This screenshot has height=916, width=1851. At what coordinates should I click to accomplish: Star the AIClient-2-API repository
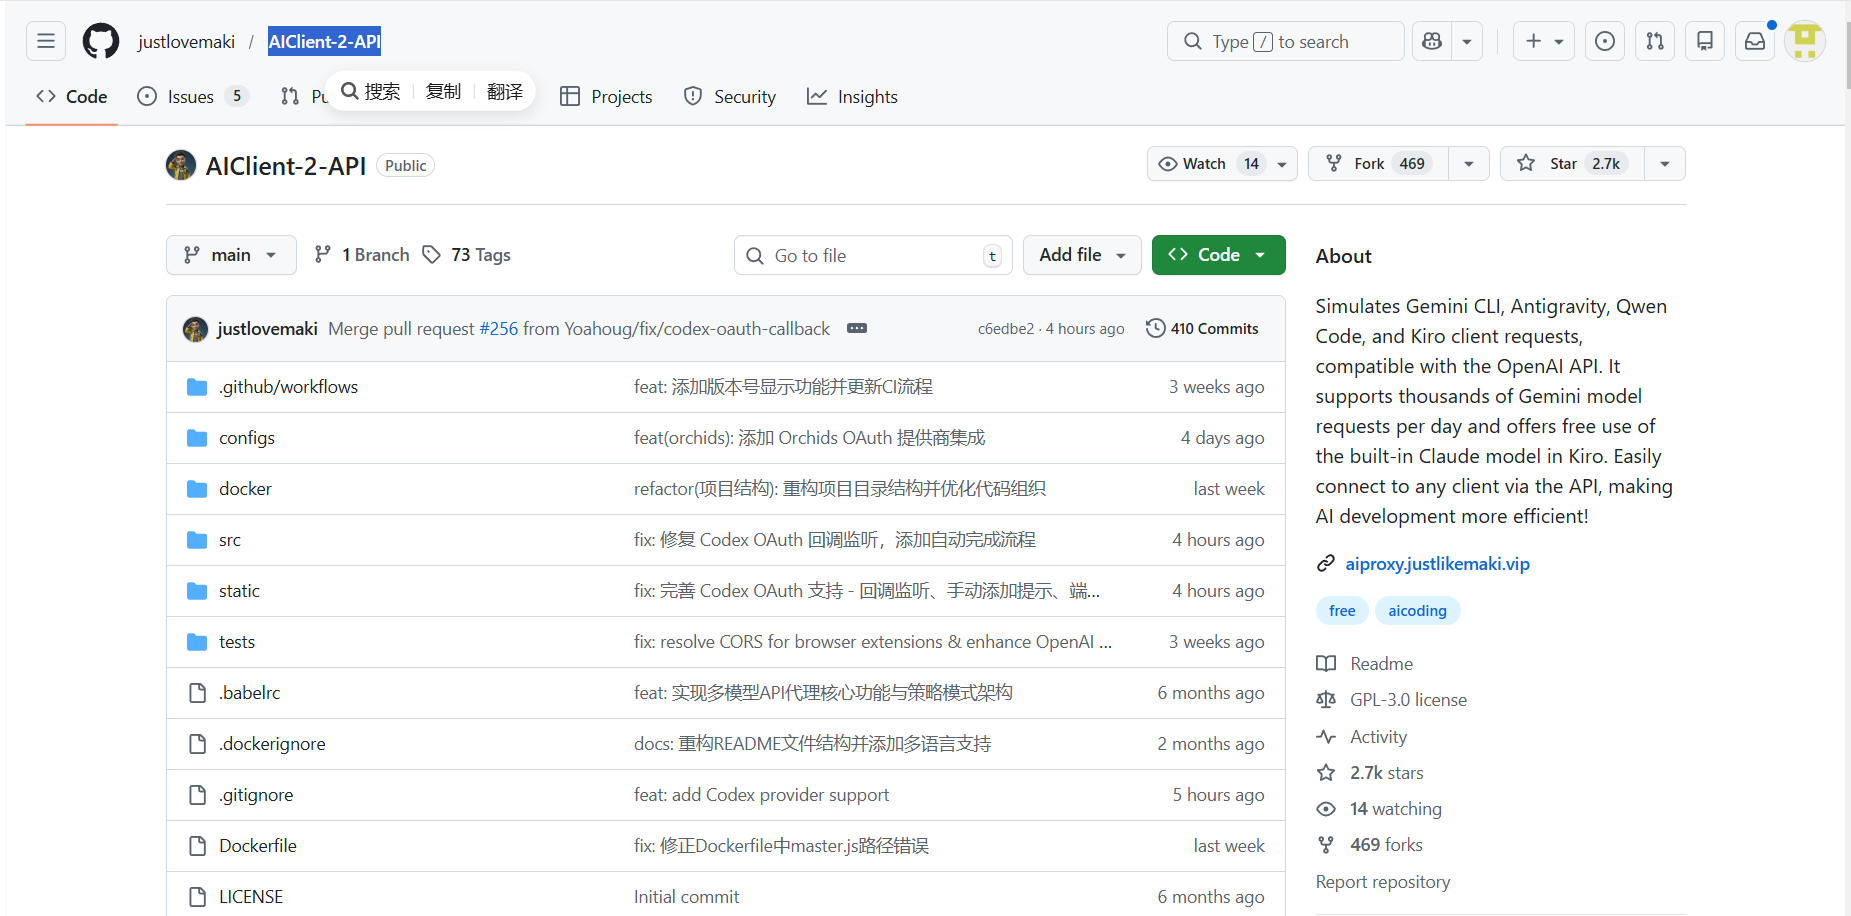1572,164
